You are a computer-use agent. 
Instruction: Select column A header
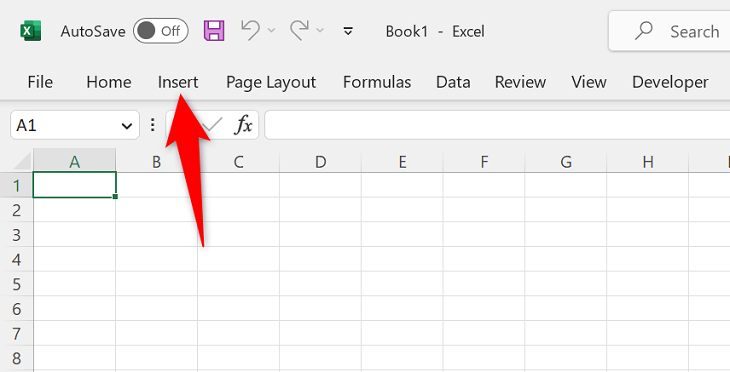click(x=74, y=161)
